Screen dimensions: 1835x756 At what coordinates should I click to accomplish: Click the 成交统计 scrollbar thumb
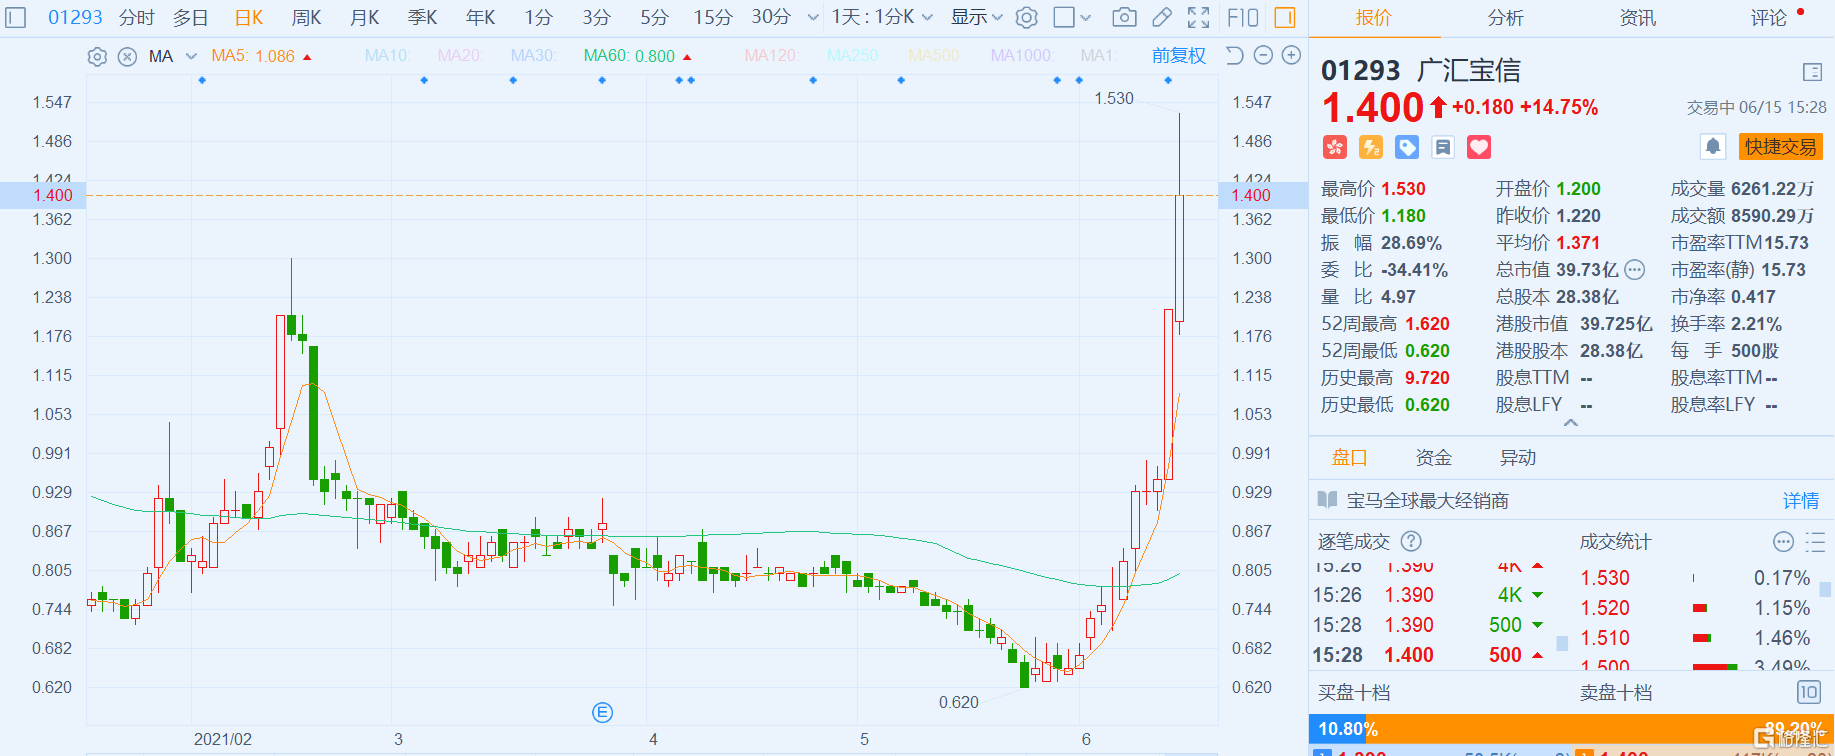pyautogui.click(x=1826, y=590)
